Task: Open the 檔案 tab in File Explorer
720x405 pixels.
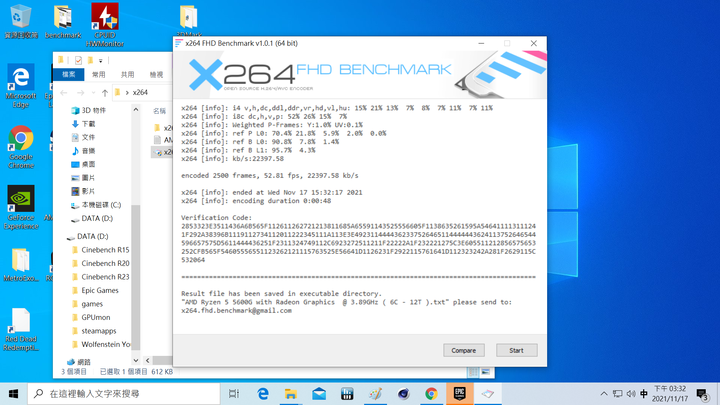Action: click(x=69, y=74)
